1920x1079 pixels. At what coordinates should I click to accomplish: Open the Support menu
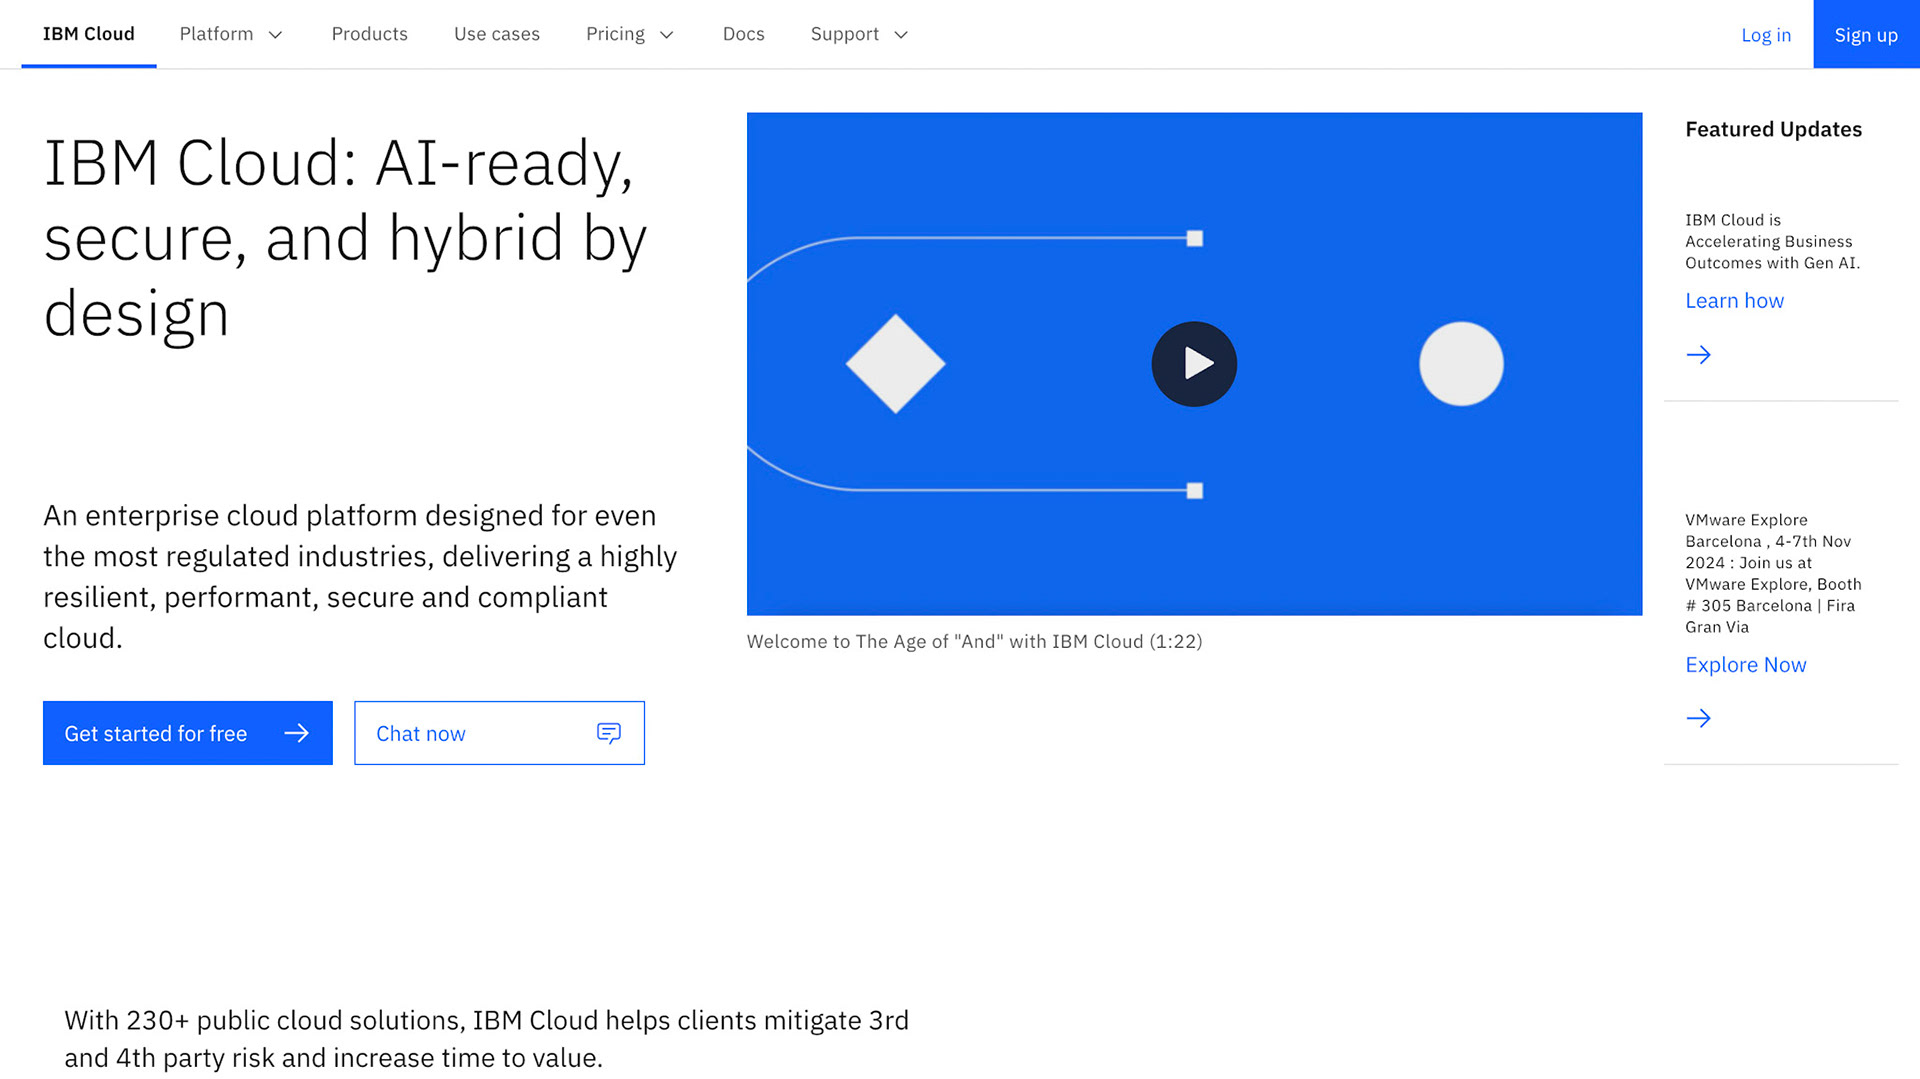click(x=859, y=34)
